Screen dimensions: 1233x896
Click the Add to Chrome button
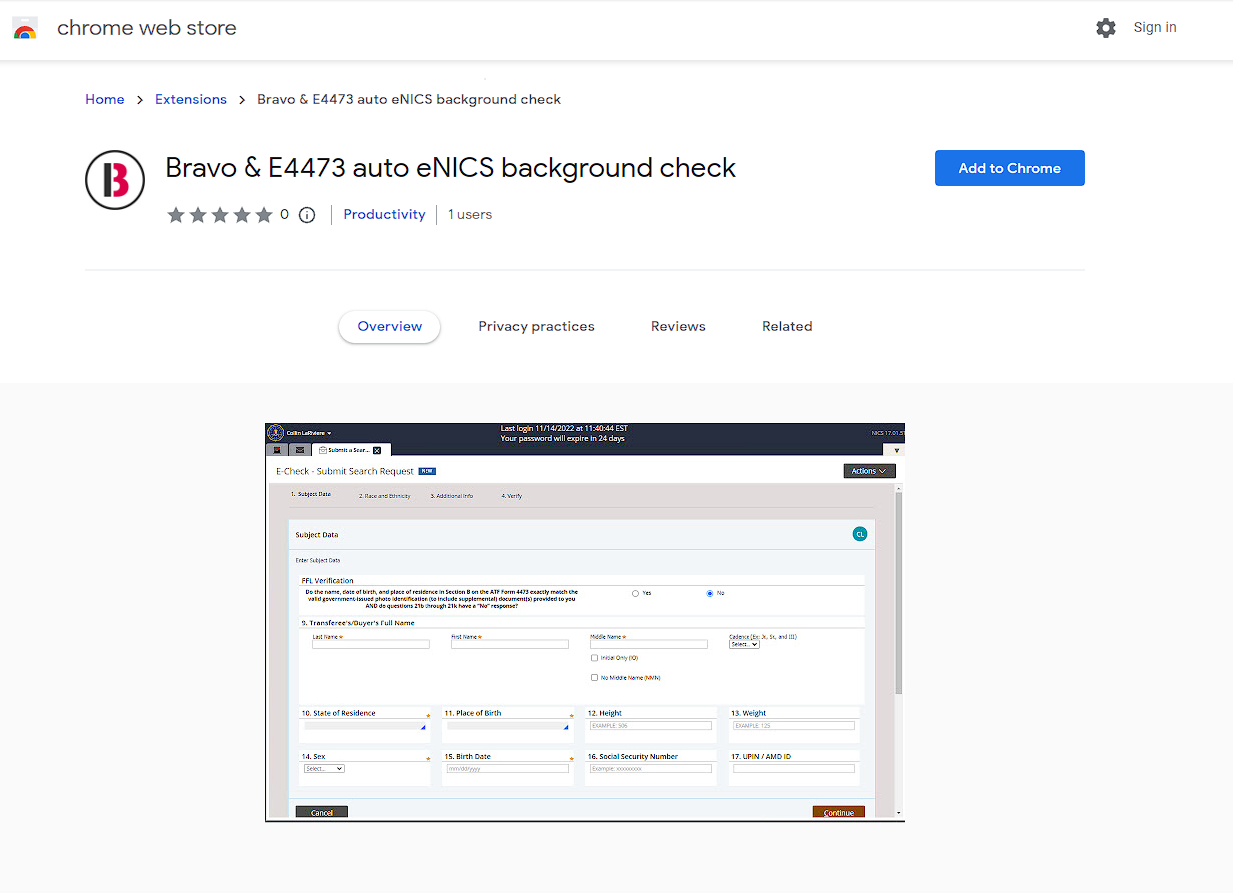(x=1010, y=168)
